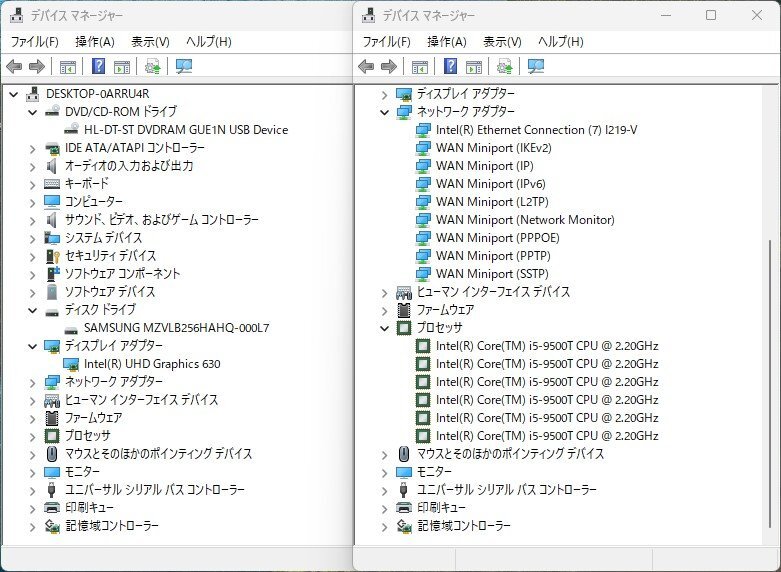Select WAN Miniport (Network Monitor) device
The height and width of the screenshot is (572, 781).
tap(525, 220)
